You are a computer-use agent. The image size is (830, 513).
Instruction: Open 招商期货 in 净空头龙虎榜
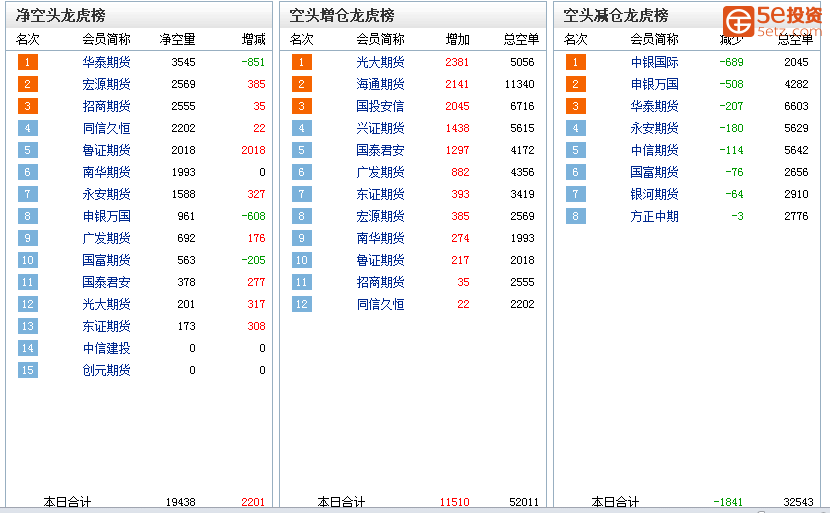pyautogui.click(x=106, y=106)
